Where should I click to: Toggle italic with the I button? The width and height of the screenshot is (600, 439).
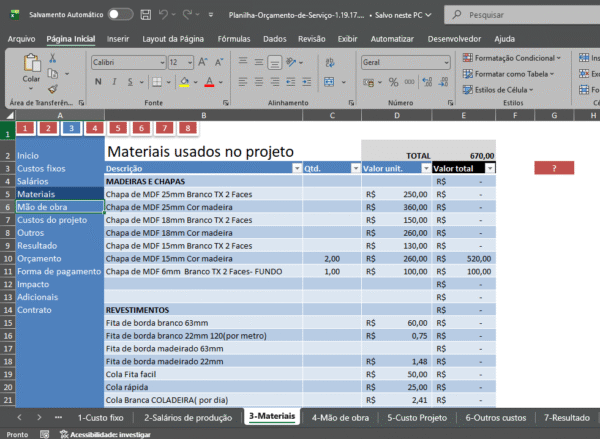pos(114,82)
